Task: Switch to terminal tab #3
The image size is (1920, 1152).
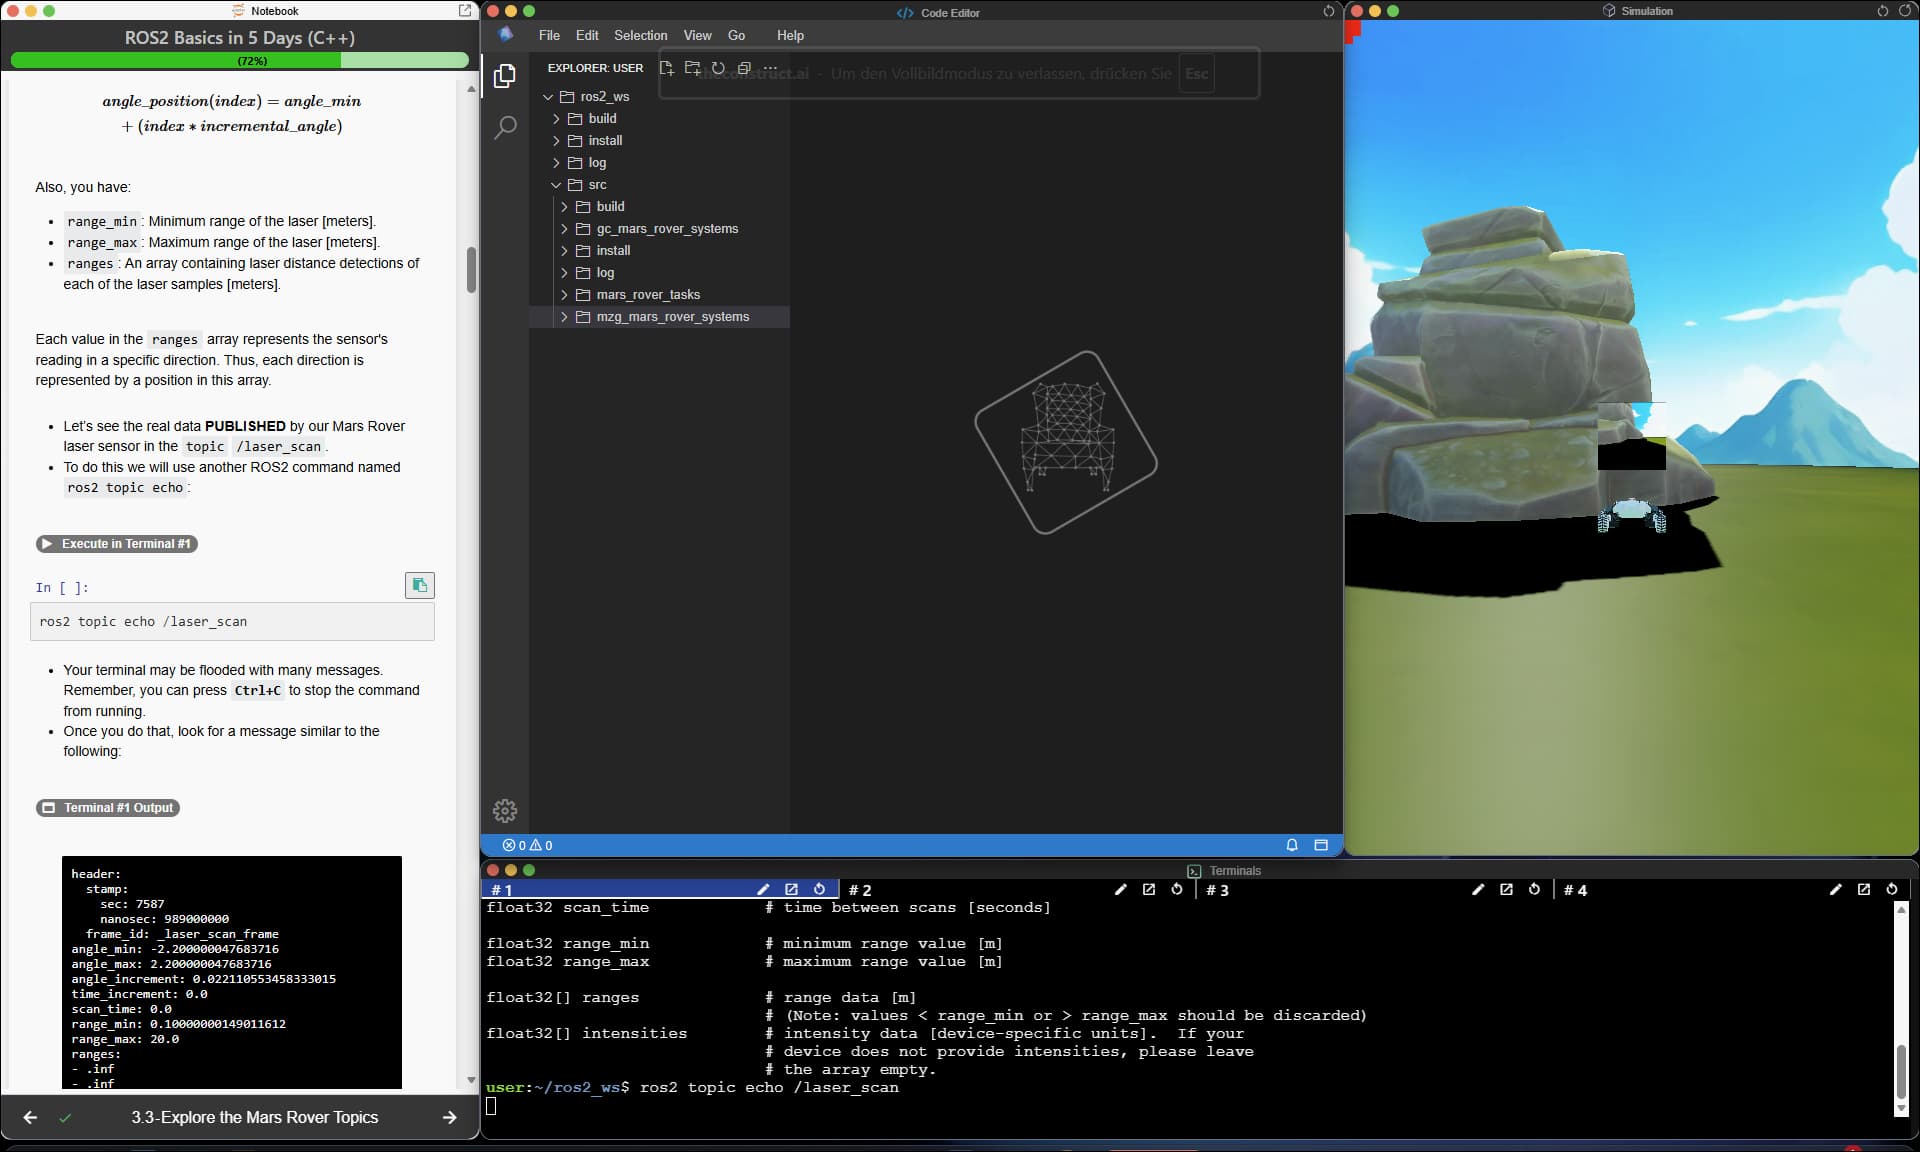Action: [x=1217, y=890]
